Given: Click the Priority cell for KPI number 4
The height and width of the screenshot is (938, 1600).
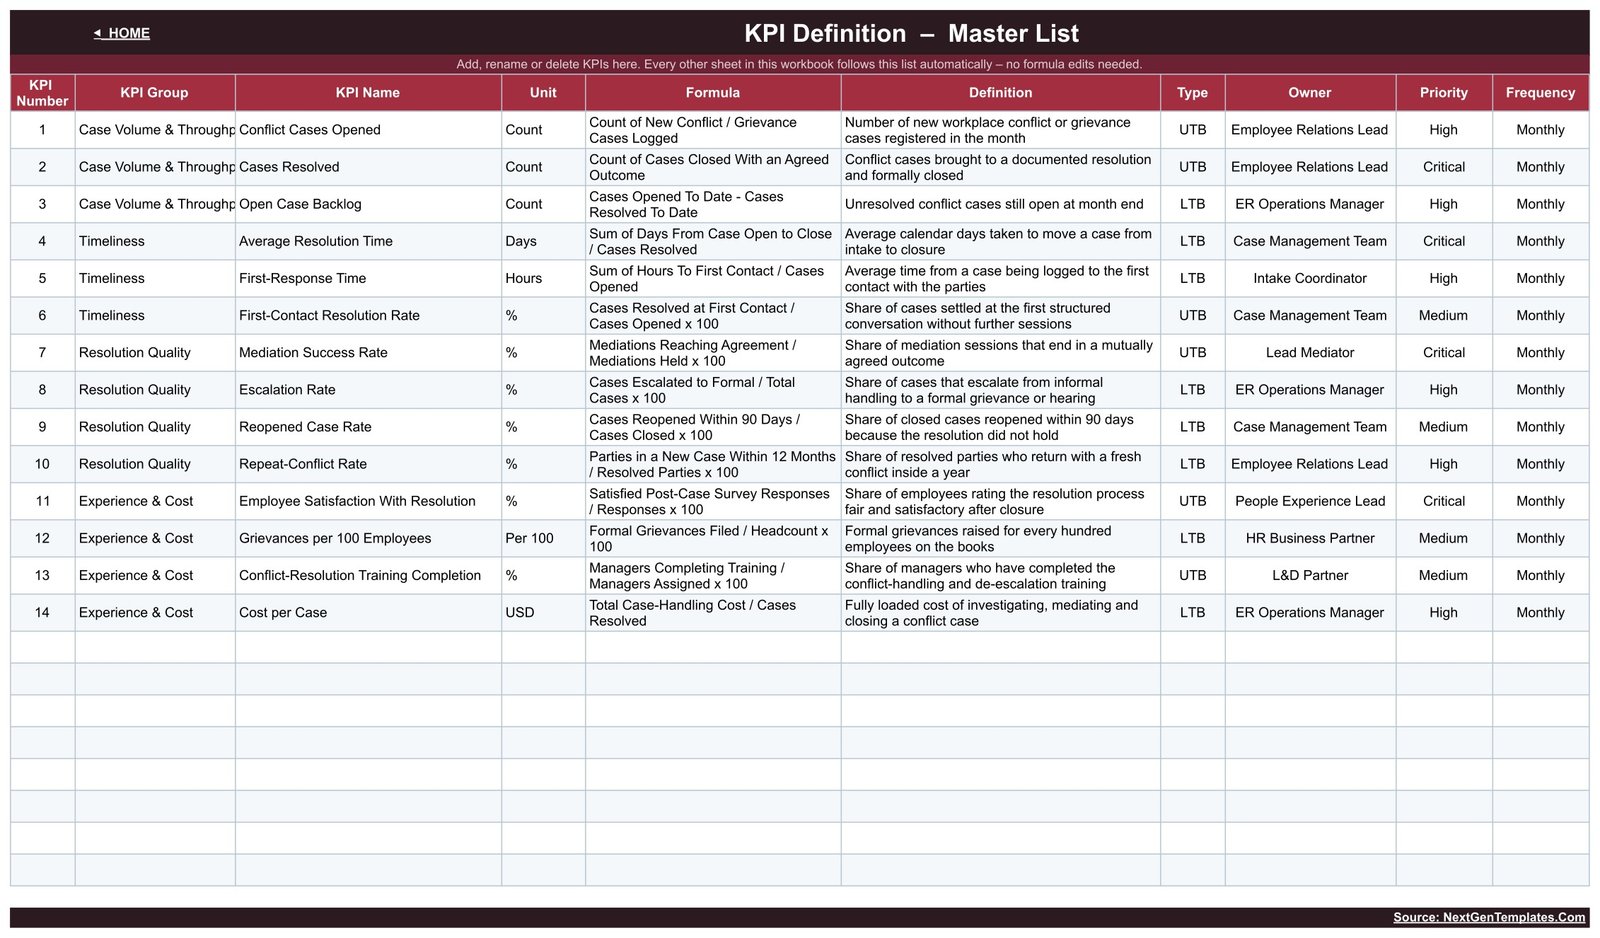Looking at the screenshot, I should [x=1444, y=241].
